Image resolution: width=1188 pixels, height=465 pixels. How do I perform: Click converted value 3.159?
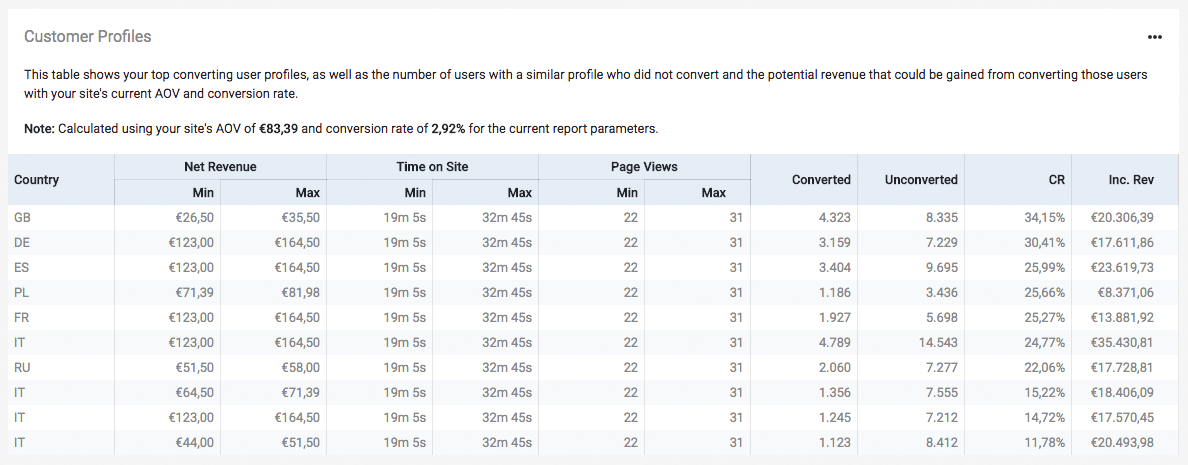click(836, 242)
